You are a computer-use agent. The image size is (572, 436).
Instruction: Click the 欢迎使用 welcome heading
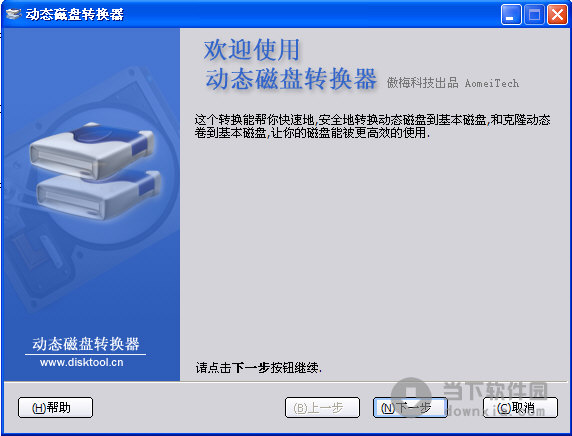pyautogui.click(x=252, y=50)
